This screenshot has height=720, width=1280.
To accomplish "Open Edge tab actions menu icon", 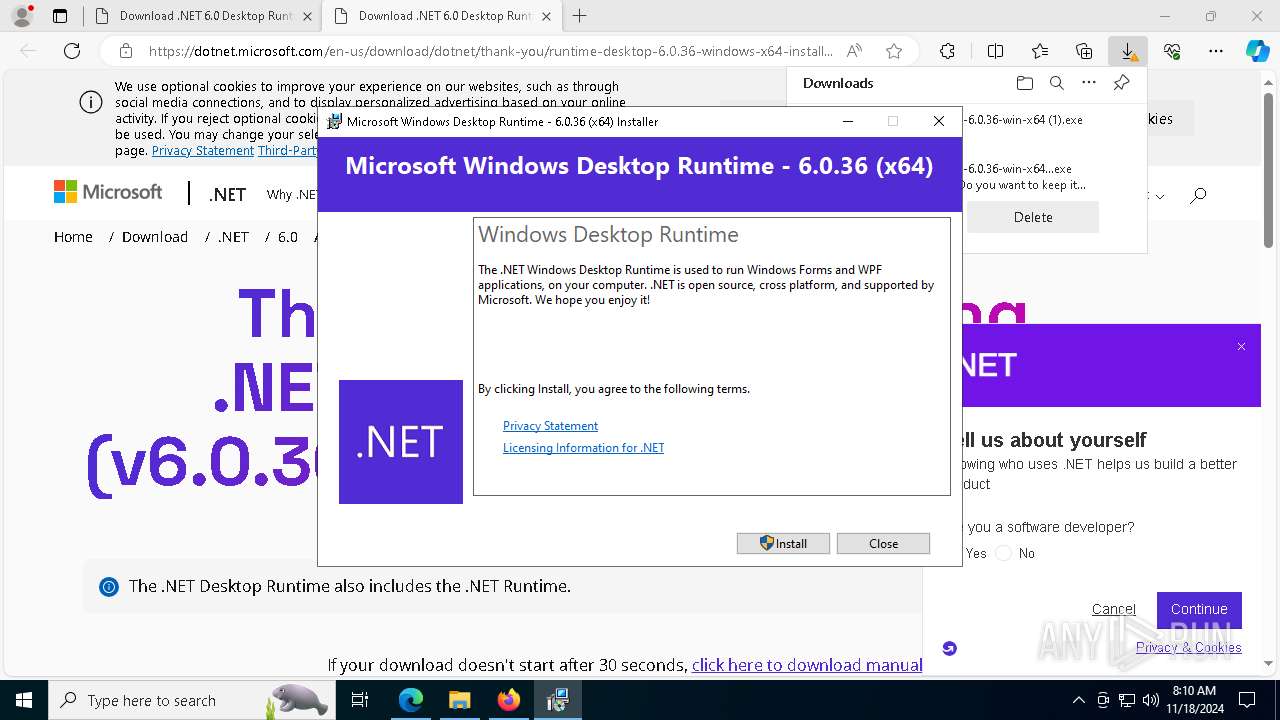I will pos(60,16).
